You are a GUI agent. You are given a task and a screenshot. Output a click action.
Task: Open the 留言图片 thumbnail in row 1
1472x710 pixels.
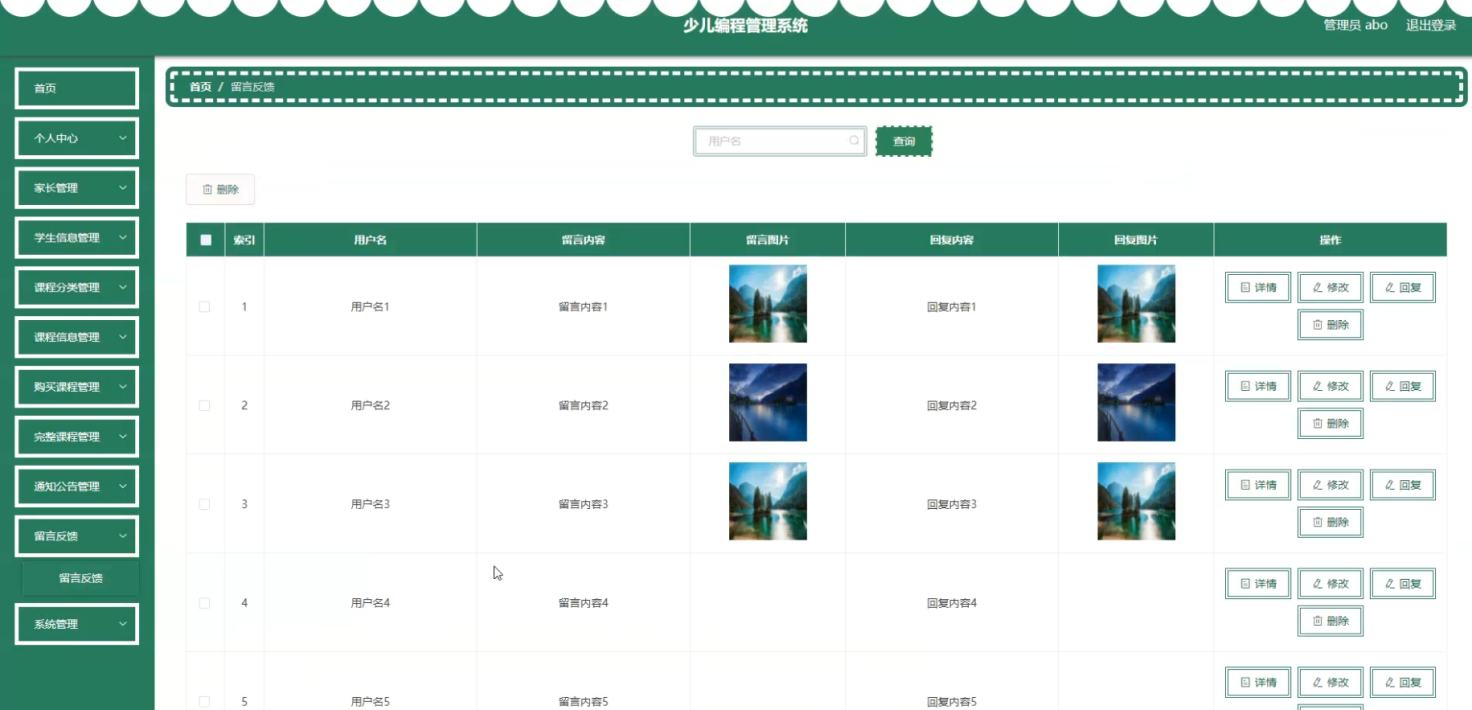(768, 304)
